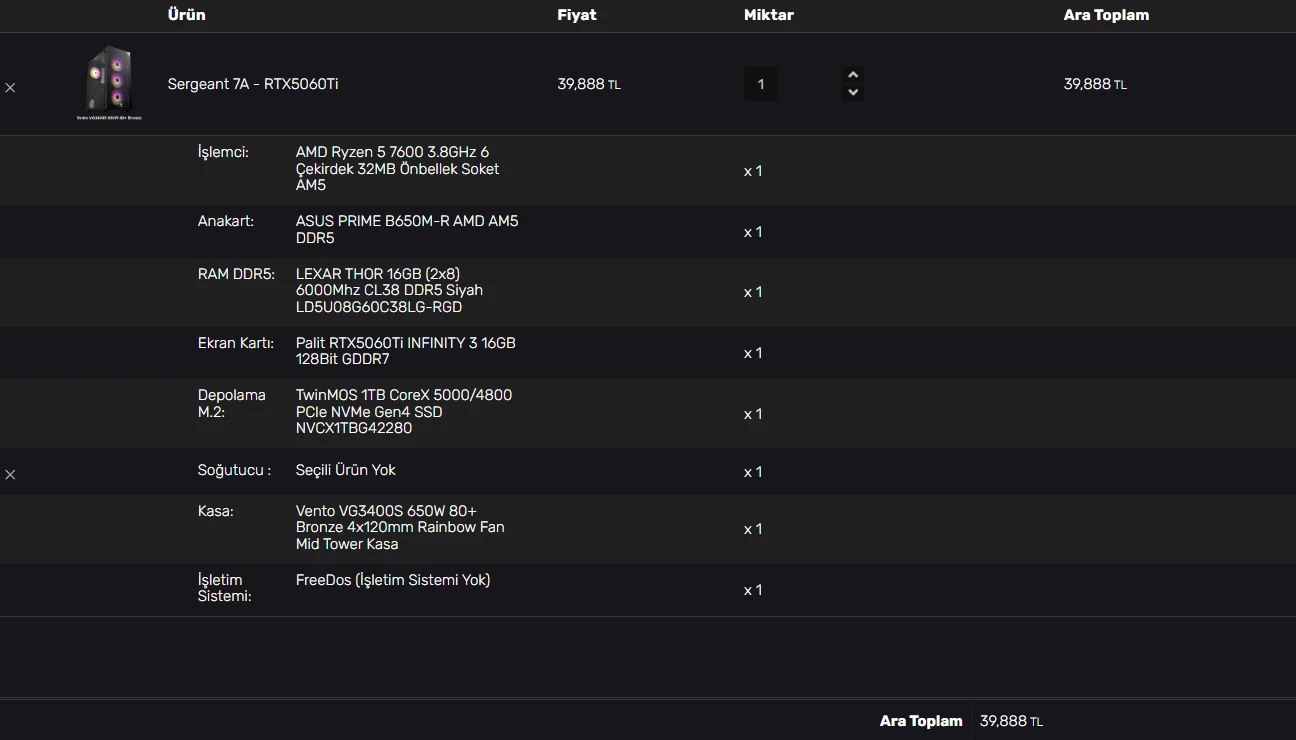Remove the Soğutucu row with its X icon

pyautogui.click(x=10, y=474)
